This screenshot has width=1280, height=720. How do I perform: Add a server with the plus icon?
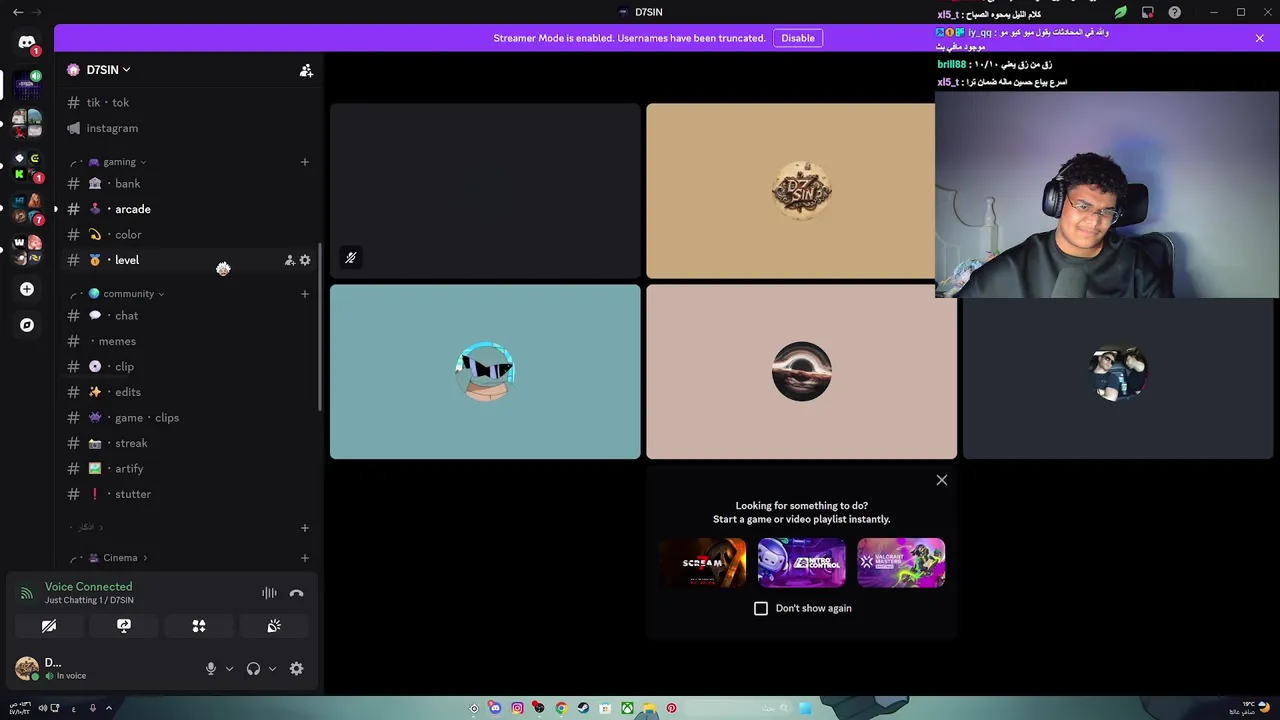click(27, 289)
